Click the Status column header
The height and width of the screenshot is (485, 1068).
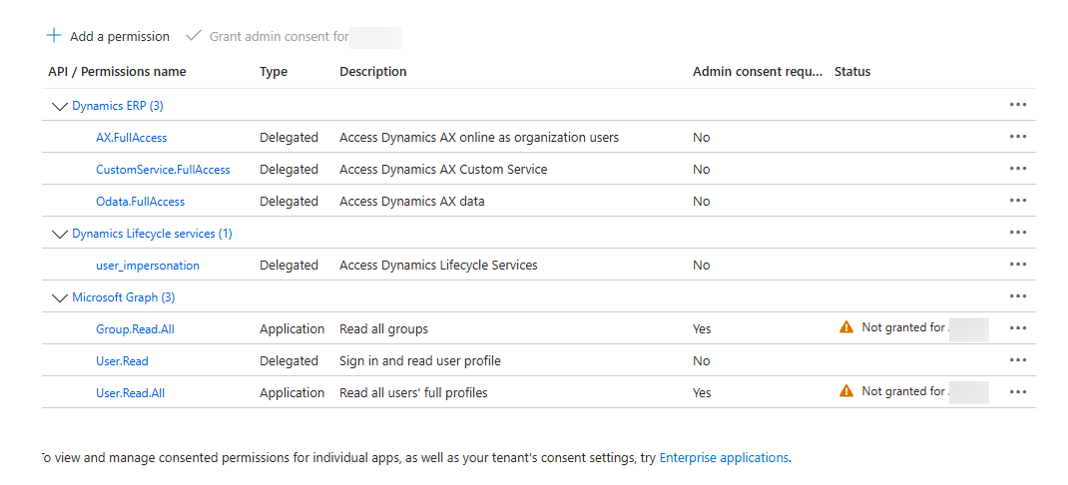(852, 72)
